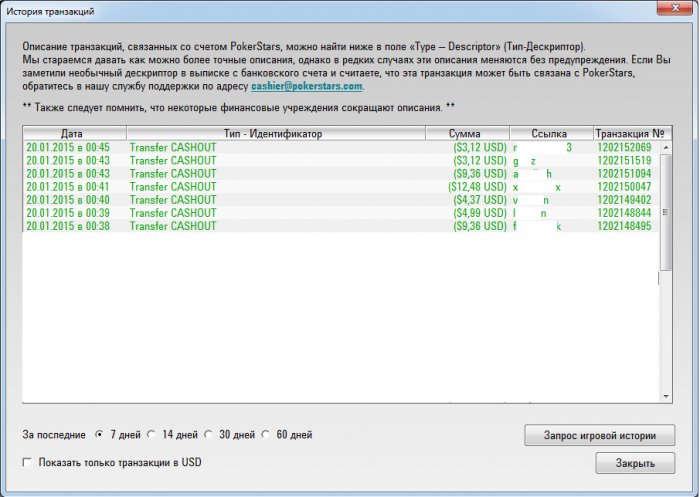700x497 pixels.
Task: Click the Запрос игровой истории button
Action: (600, 435)
